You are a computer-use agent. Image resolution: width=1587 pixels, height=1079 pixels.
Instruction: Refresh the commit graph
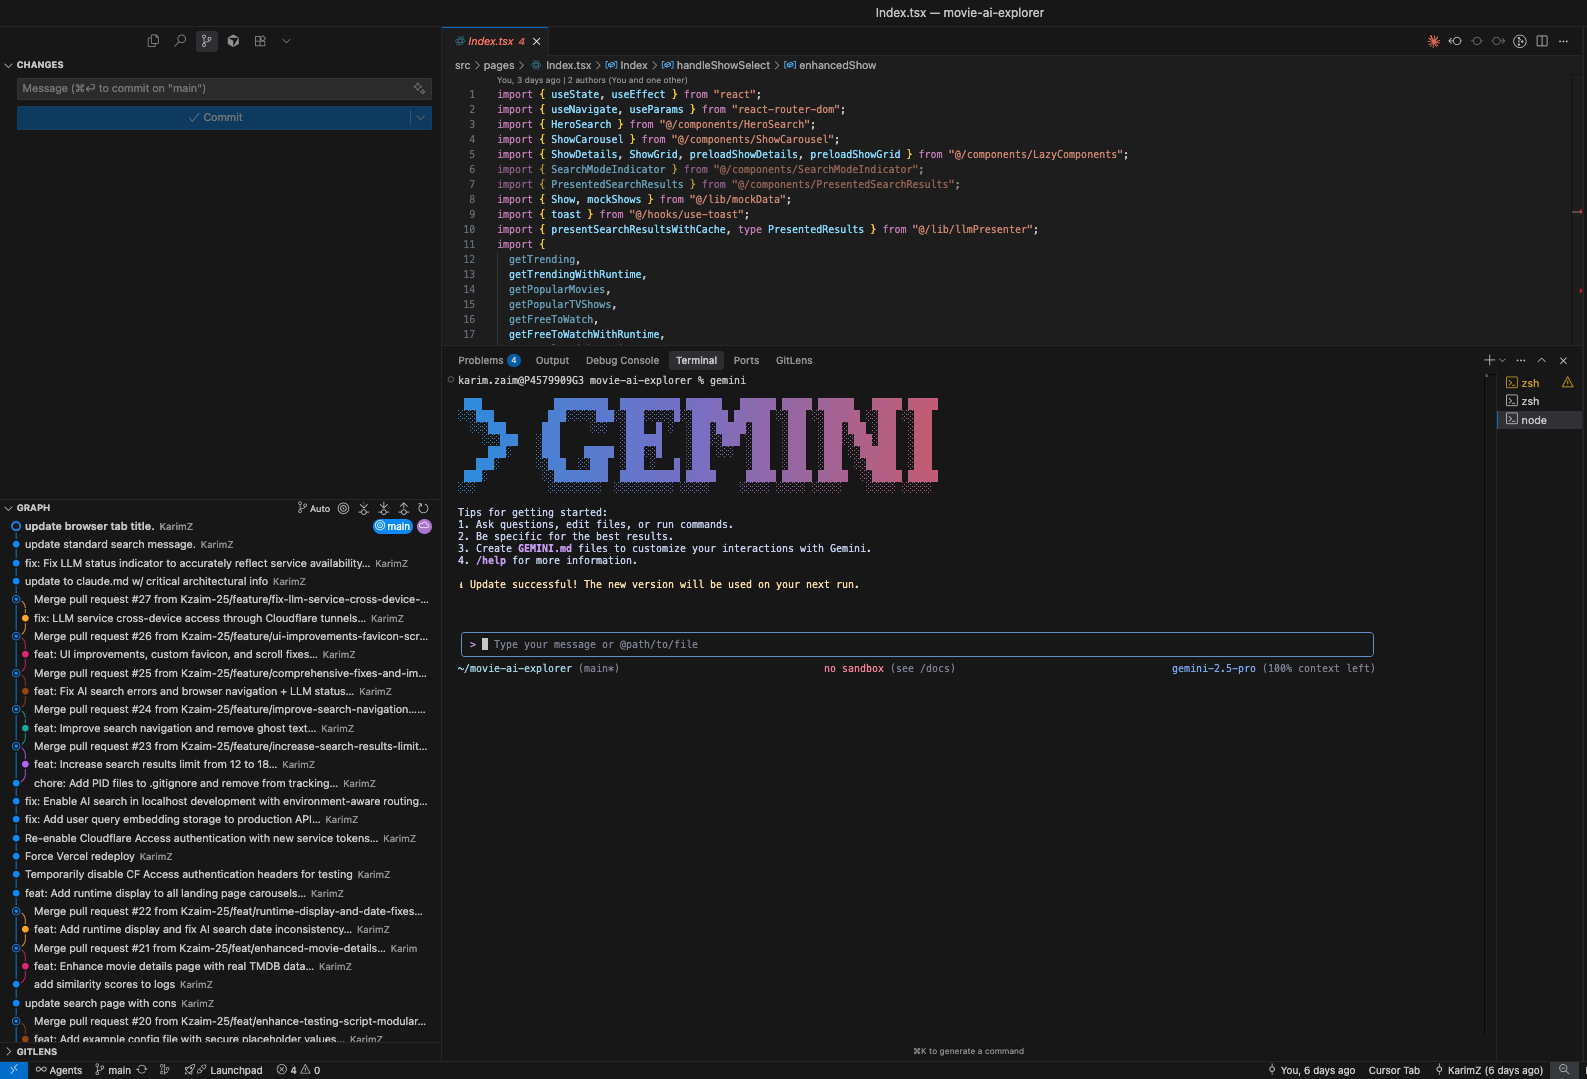click(423, 508)
